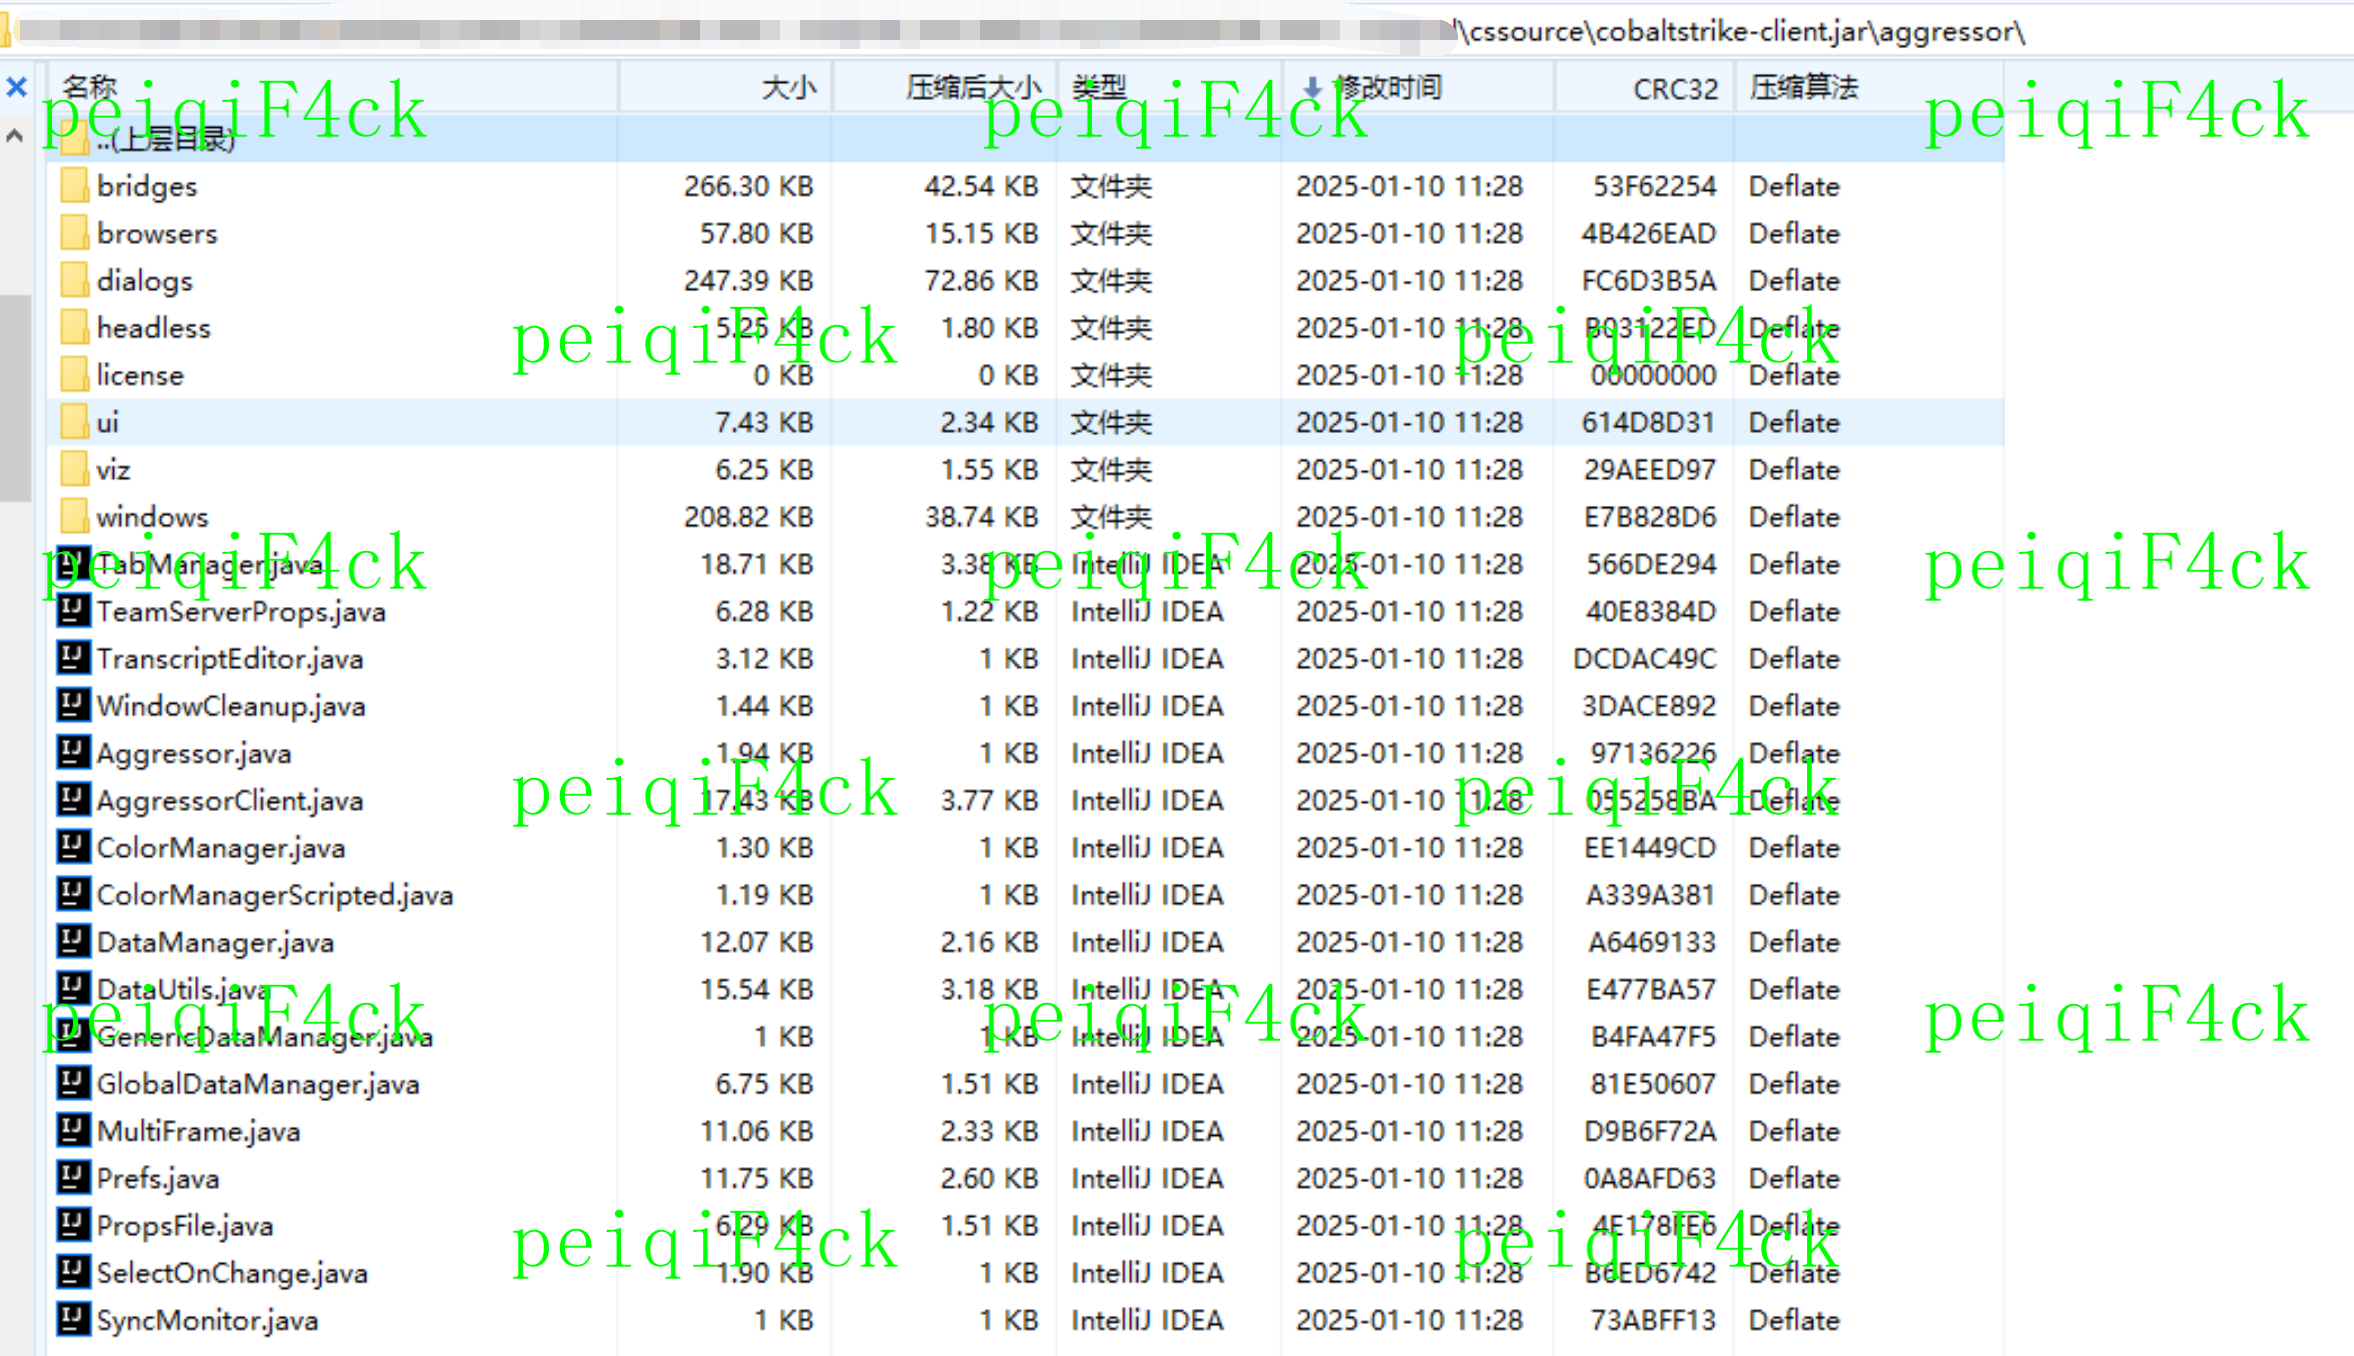2354x1356 pixels.
Task: Click the SyncMonitor.java IntelliJ file icon
Action: (73, 1319)
